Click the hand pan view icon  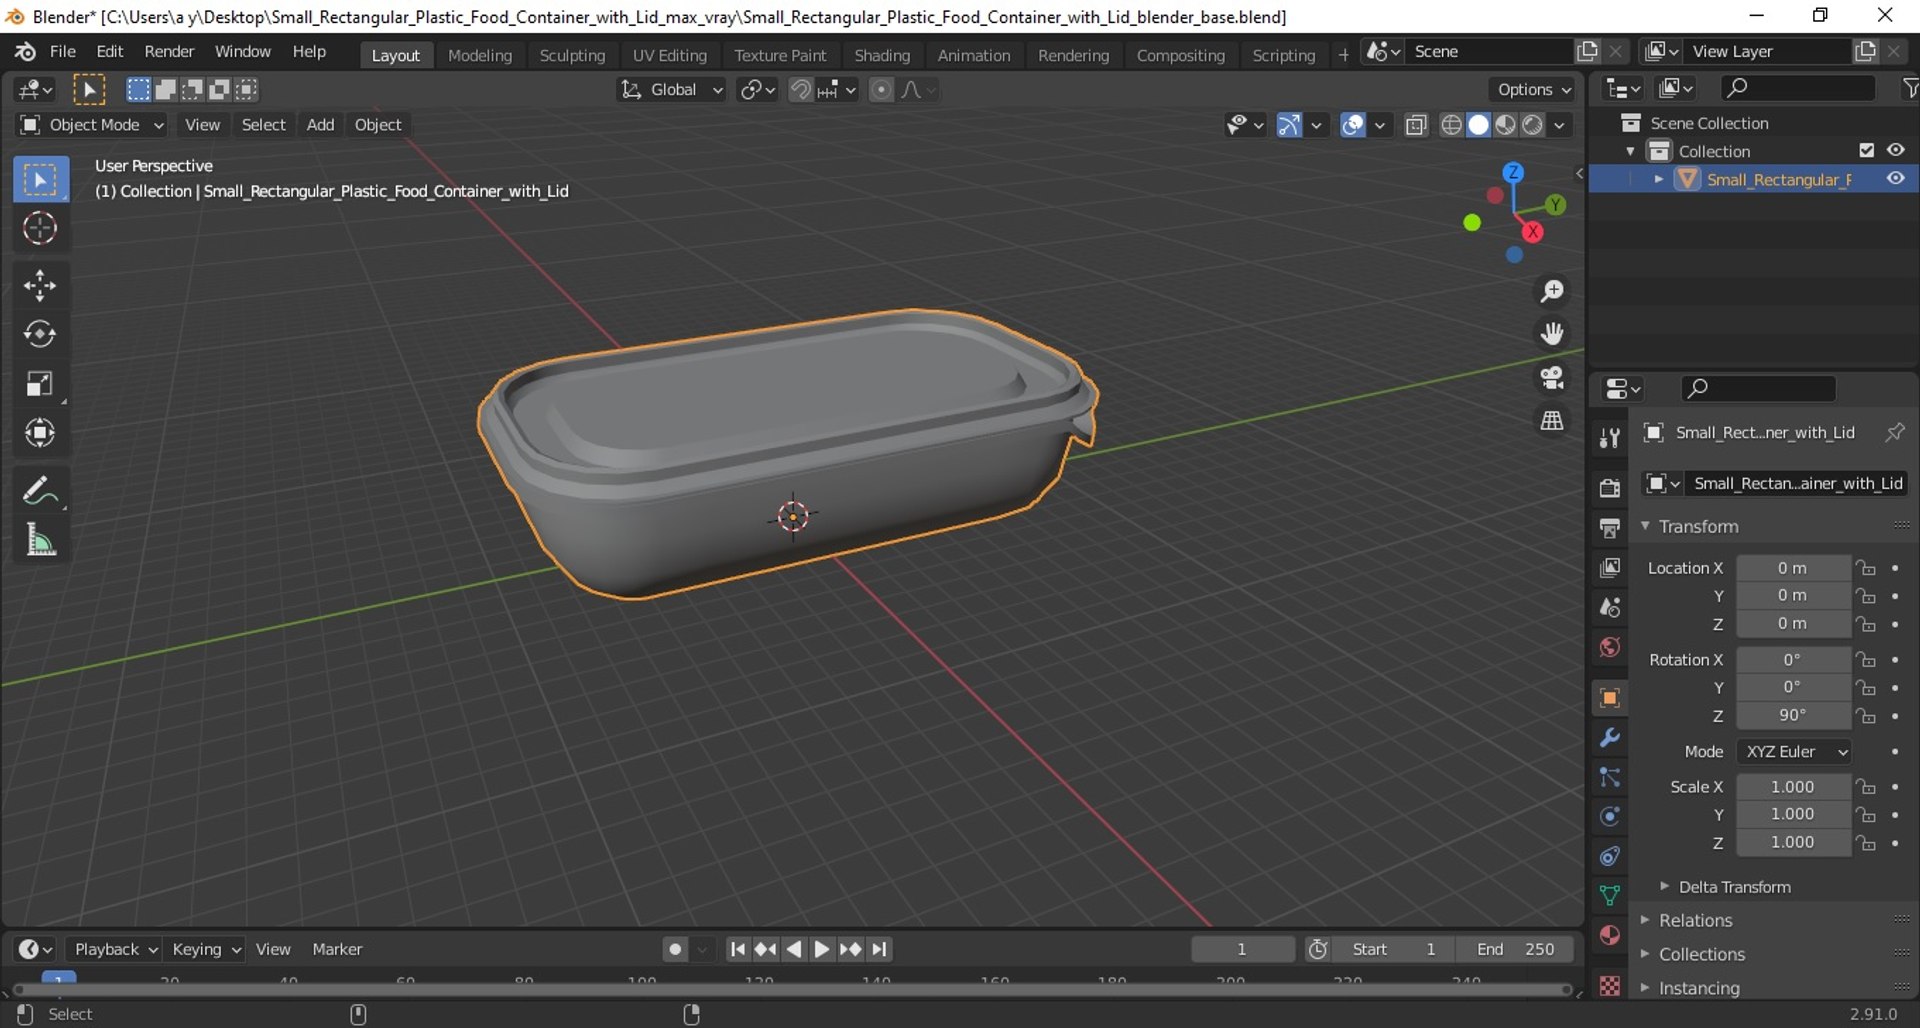click(x=1552, y=334)
